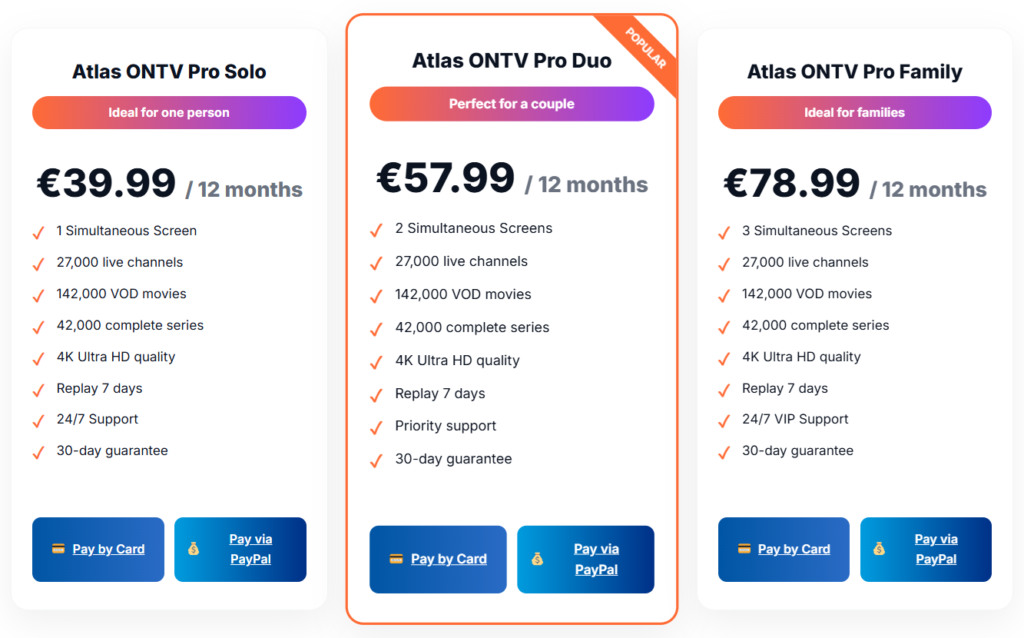Click money bag icon in Family plan
The image size is (1024, 638).
[879, 549]
